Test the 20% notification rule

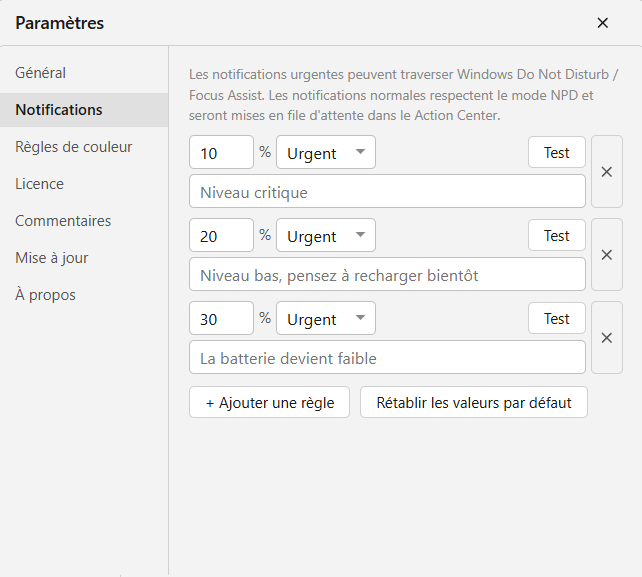pos(557,235)
